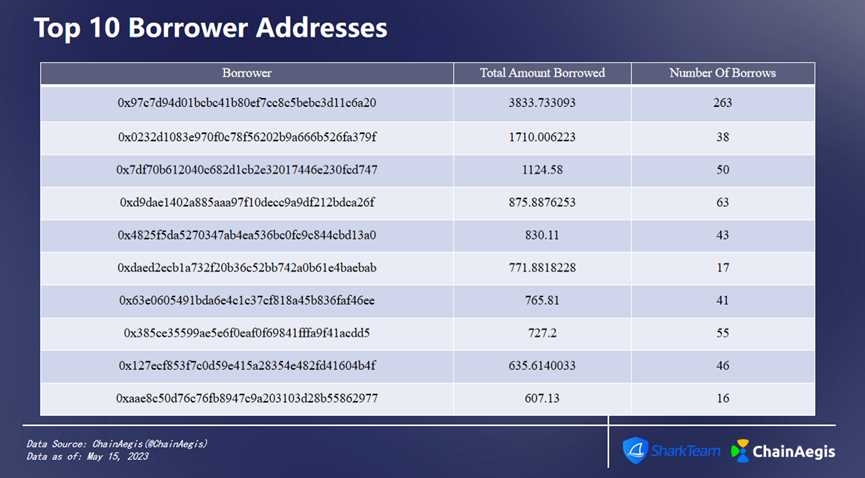Image resolution: width=865 pixels, height=478 pixels.
Task: Click the Data Source ChainAegis footer text
Action: (x=117, y=443)
